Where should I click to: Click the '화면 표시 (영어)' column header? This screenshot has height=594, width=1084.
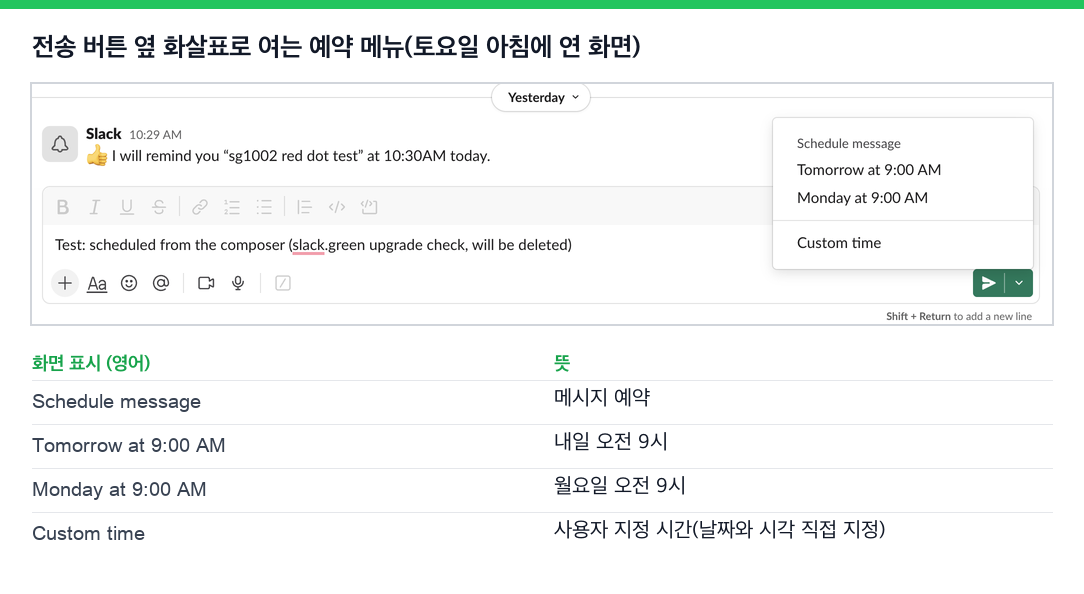coord(91,362)
